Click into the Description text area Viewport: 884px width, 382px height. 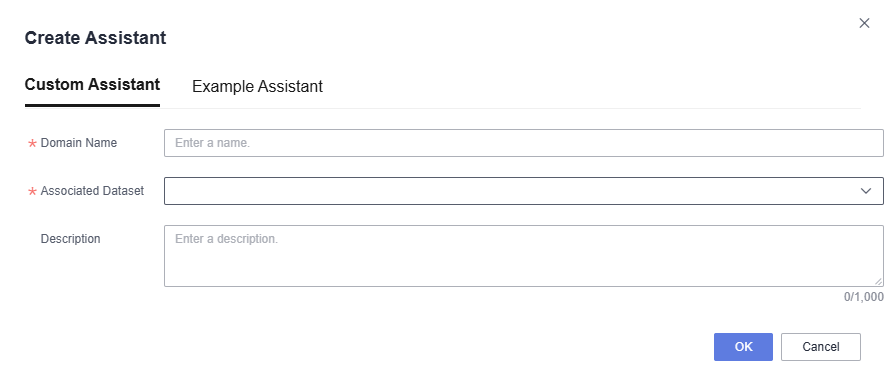524,256
